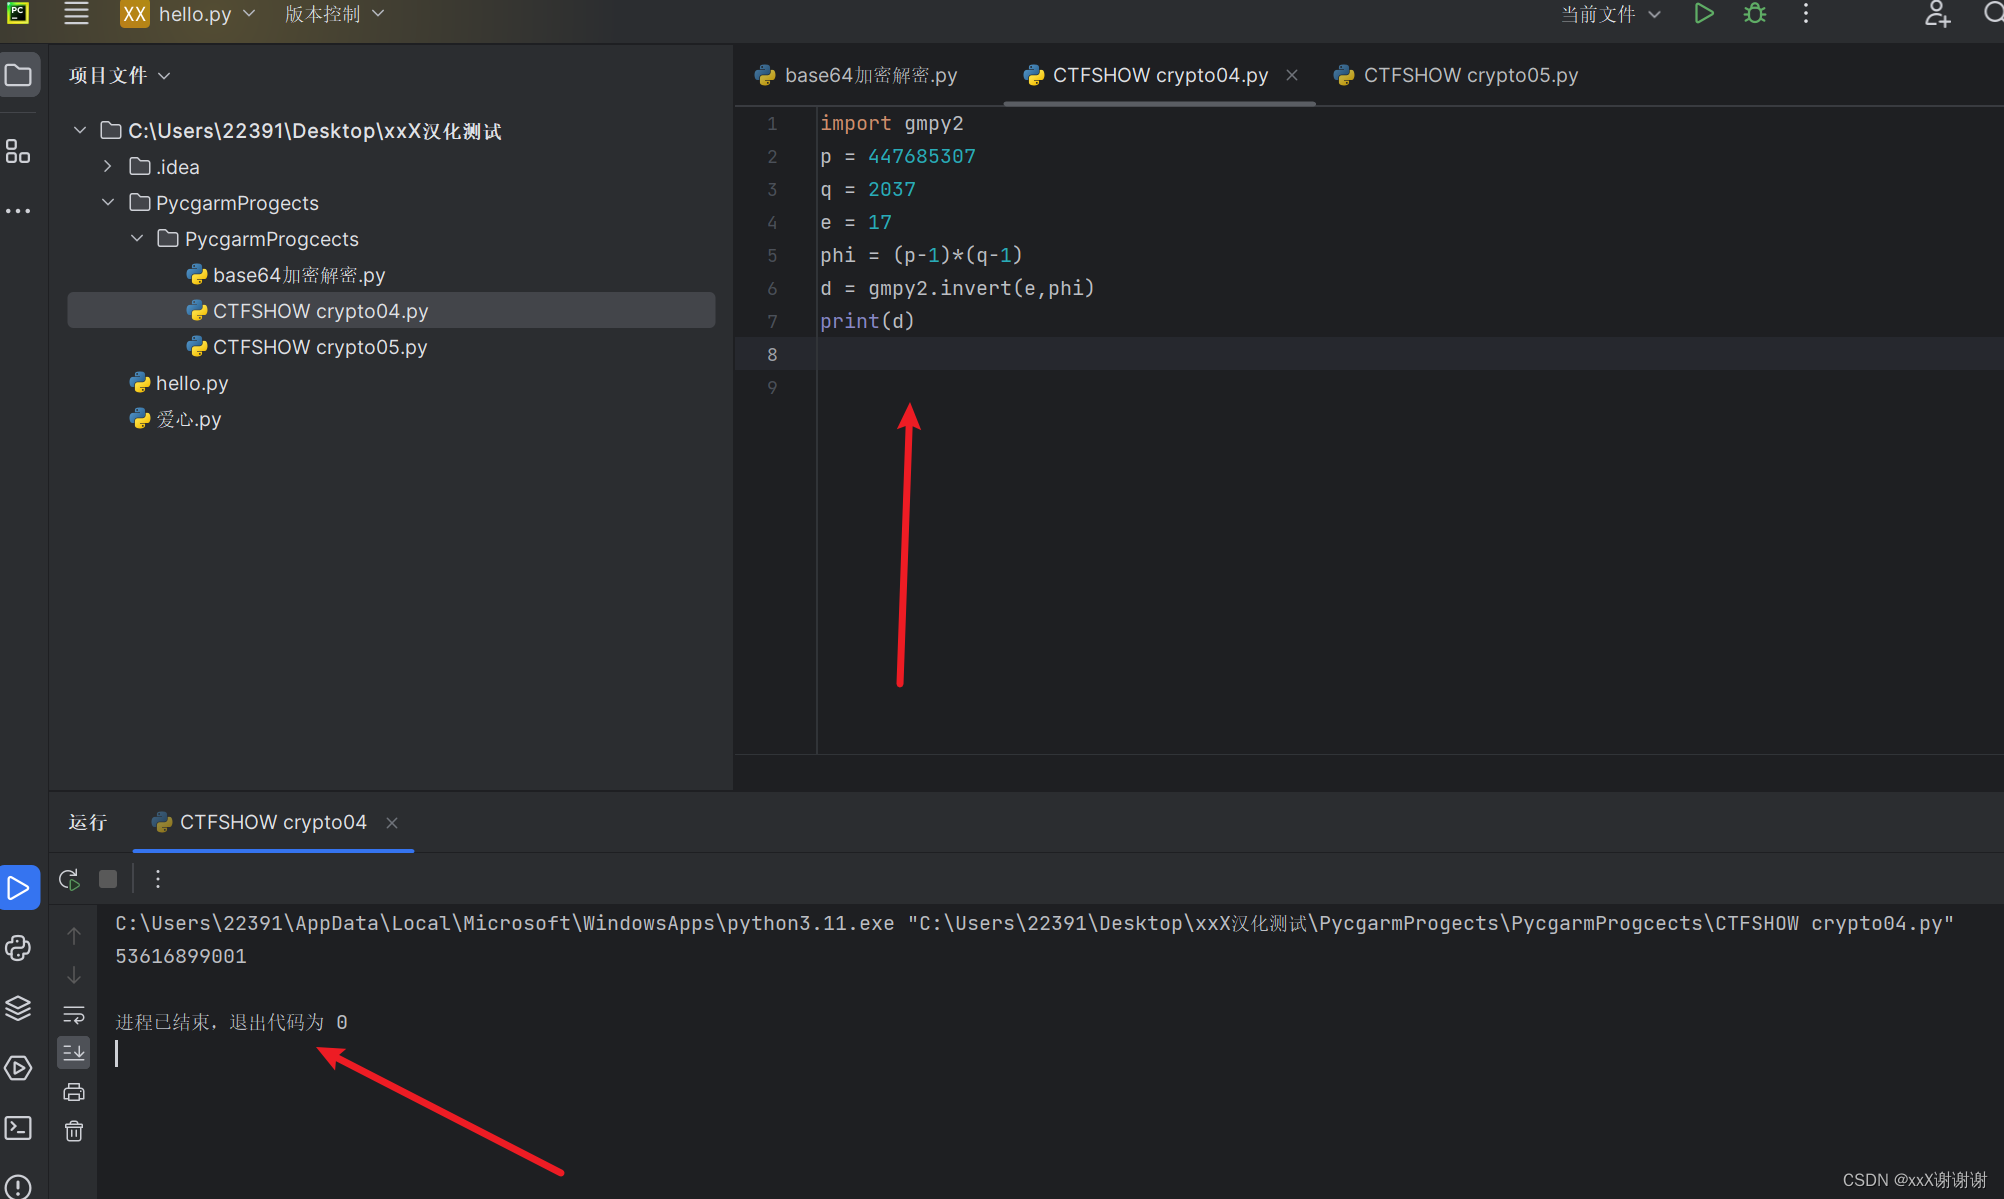
Task: Click the print icon in console sidebar
Action: click(74, 1092)
